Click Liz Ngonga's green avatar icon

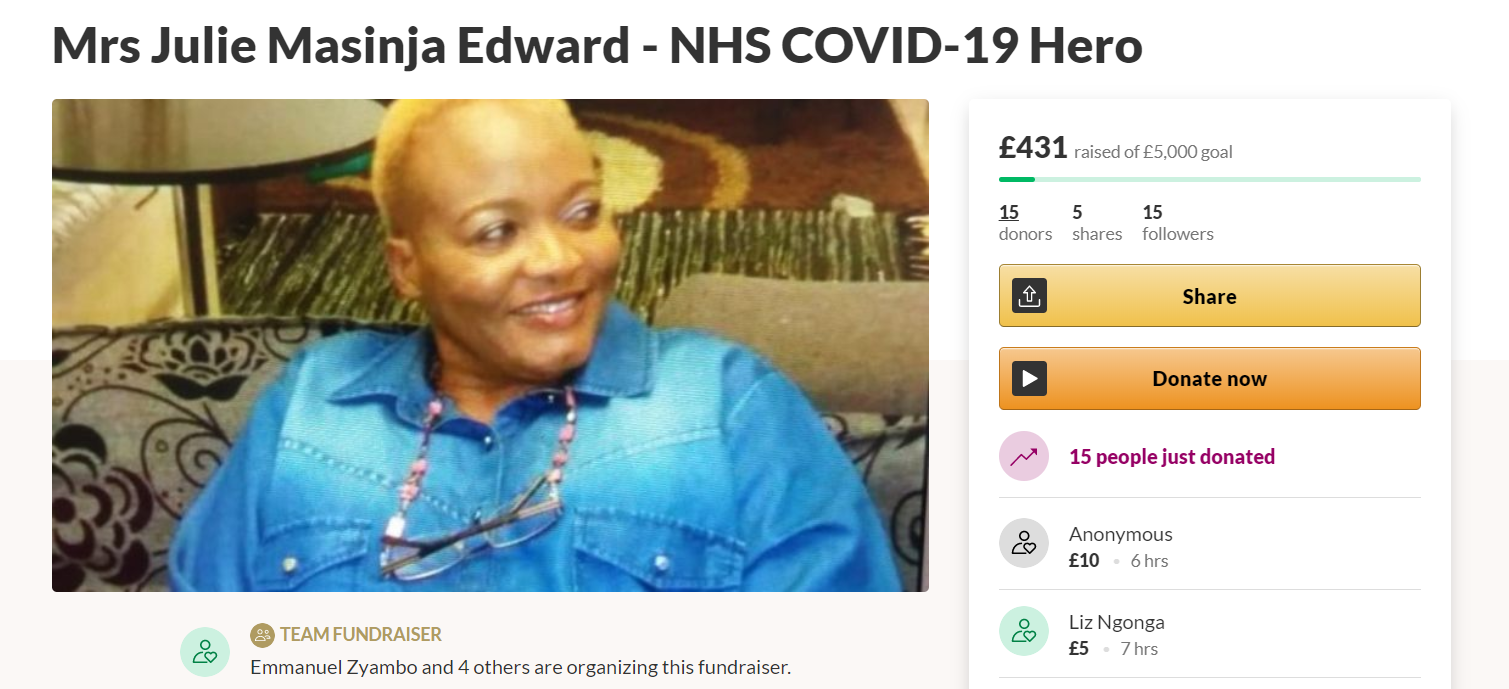point(1024,631)
